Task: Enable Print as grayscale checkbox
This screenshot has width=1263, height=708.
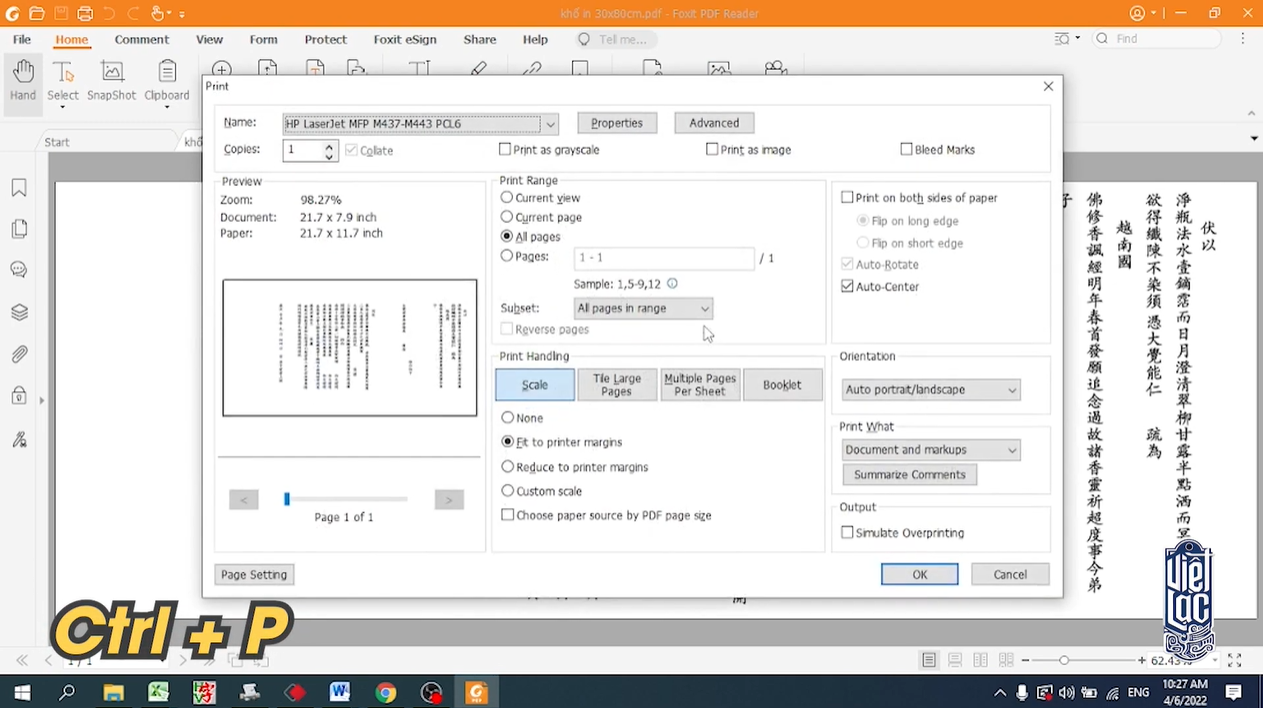Action: 506,150
